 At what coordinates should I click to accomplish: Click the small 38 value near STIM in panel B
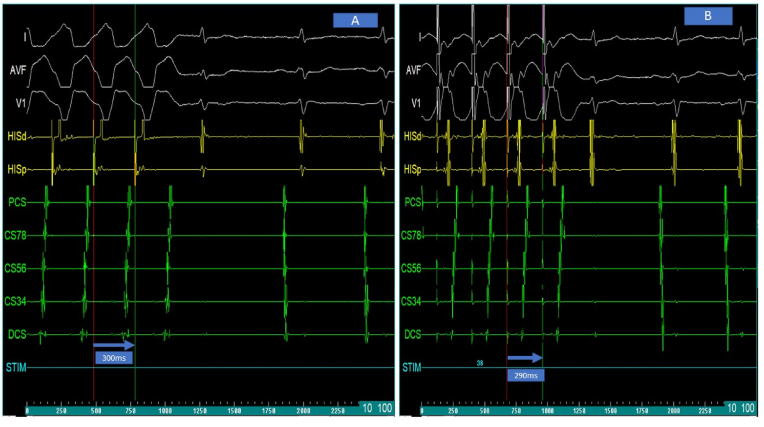click(480, 363)
